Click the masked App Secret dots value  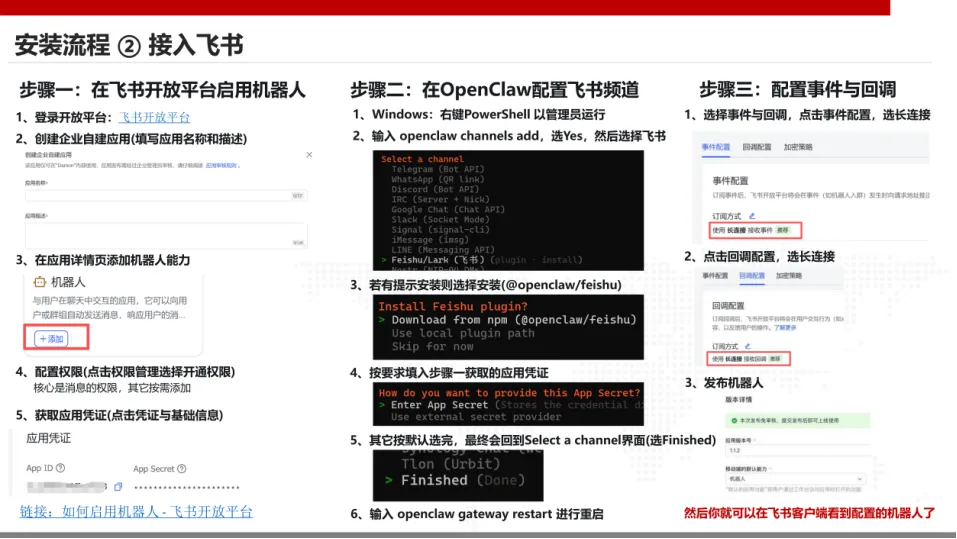pos(187,487)
